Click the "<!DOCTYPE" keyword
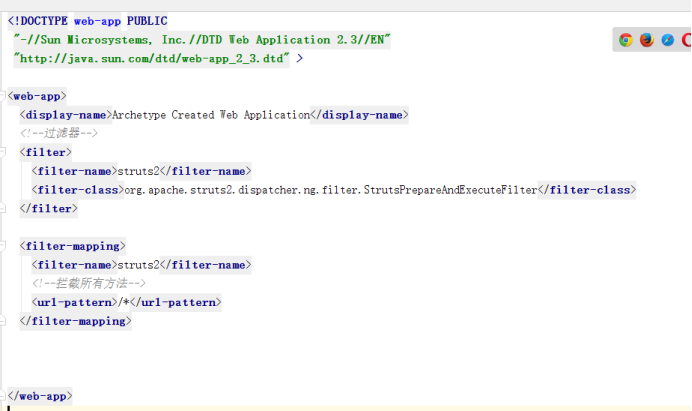 38,21
